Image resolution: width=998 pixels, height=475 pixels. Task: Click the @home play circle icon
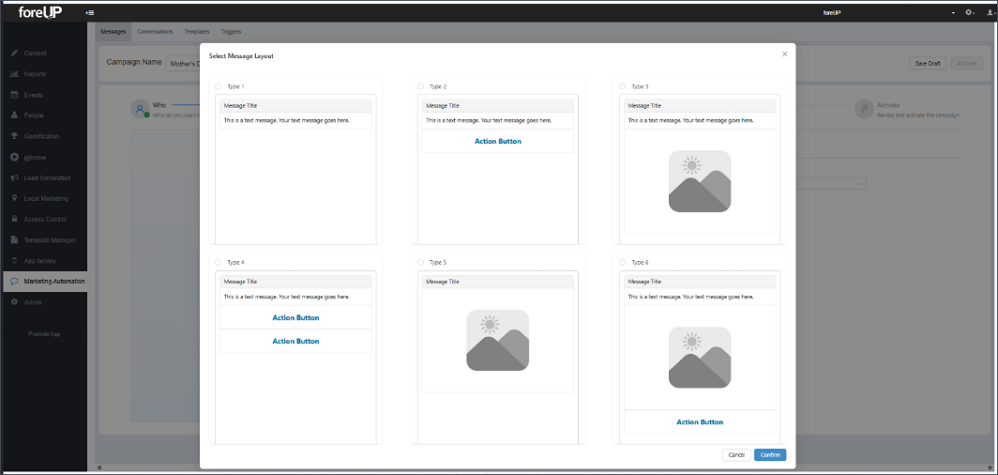[x=14, y=157]
